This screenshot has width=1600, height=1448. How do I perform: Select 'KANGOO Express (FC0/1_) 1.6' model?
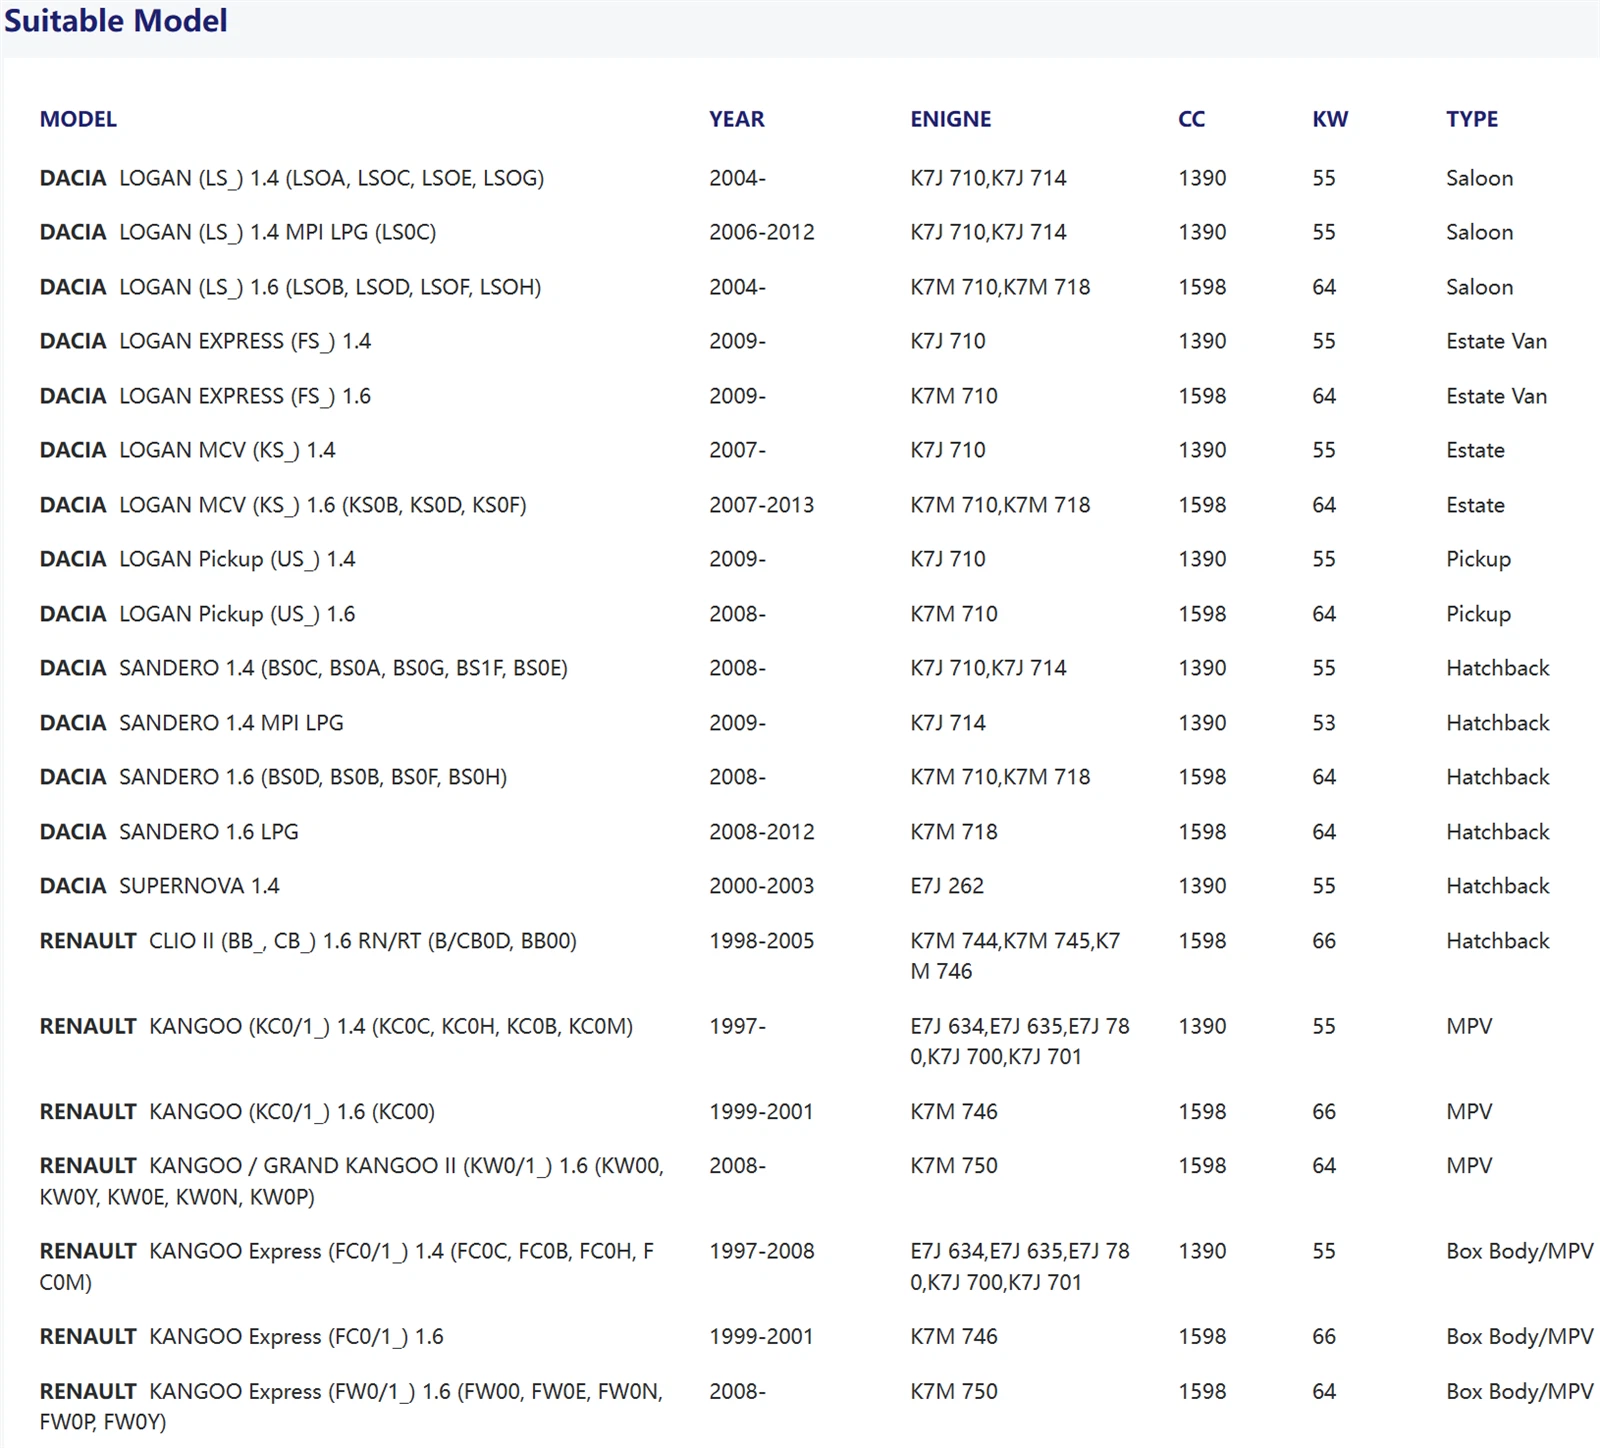[242, 1337]
